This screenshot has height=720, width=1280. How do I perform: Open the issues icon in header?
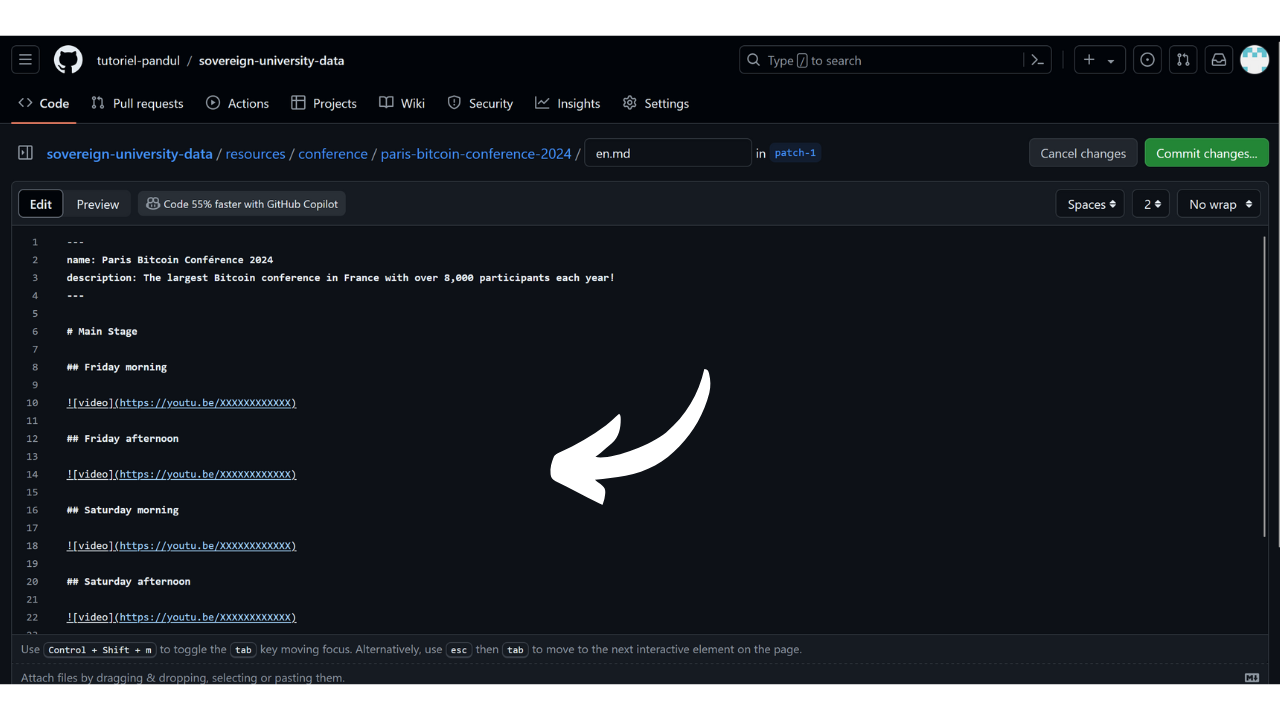pos(1147,60)
